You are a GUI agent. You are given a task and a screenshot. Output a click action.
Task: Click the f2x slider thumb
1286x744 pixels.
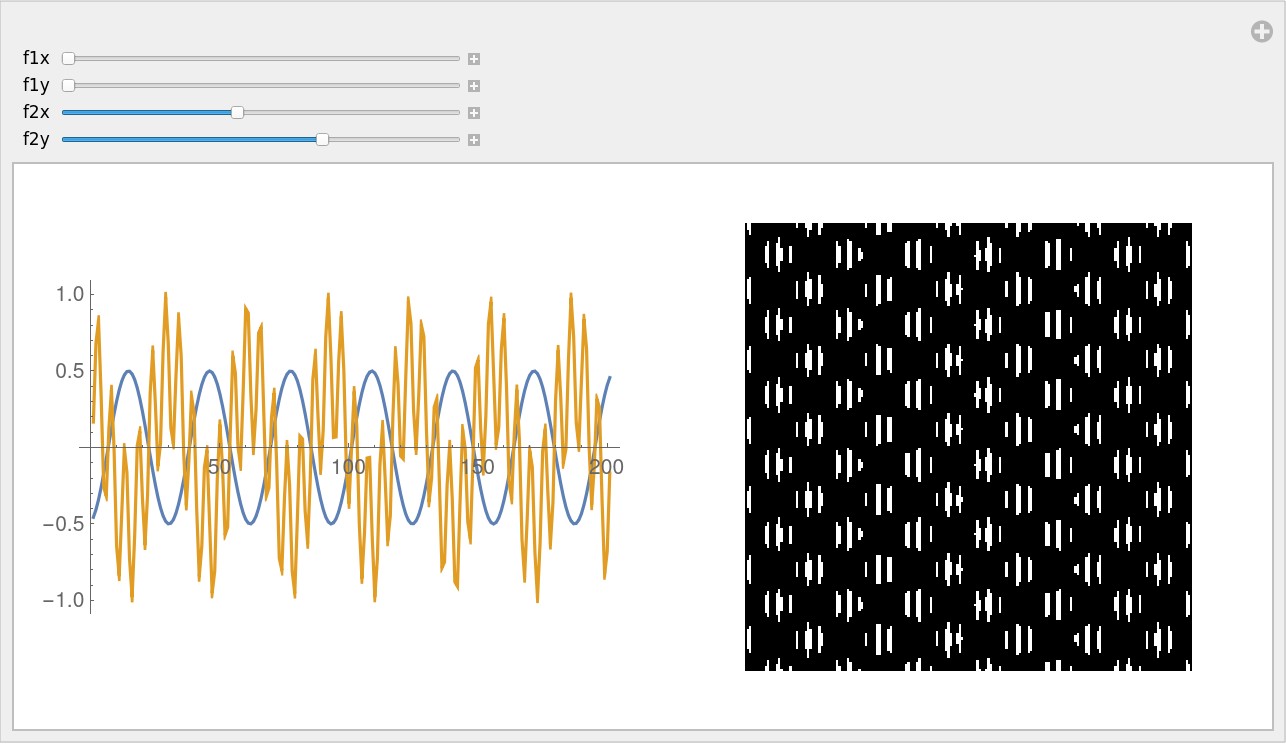pyautogui.click(x=237, y=113)
